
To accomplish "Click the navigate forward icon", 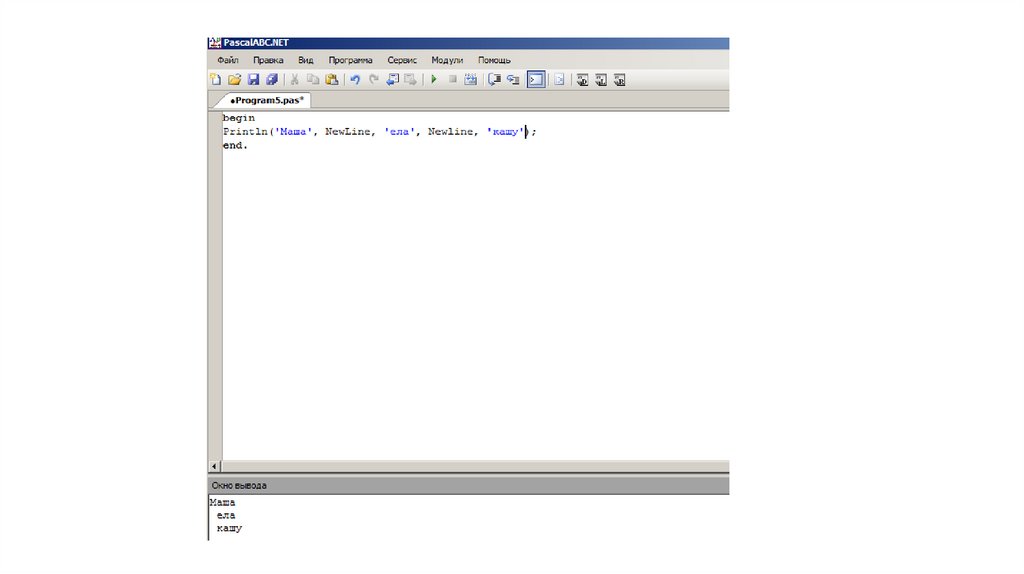I will click(410, 80).
